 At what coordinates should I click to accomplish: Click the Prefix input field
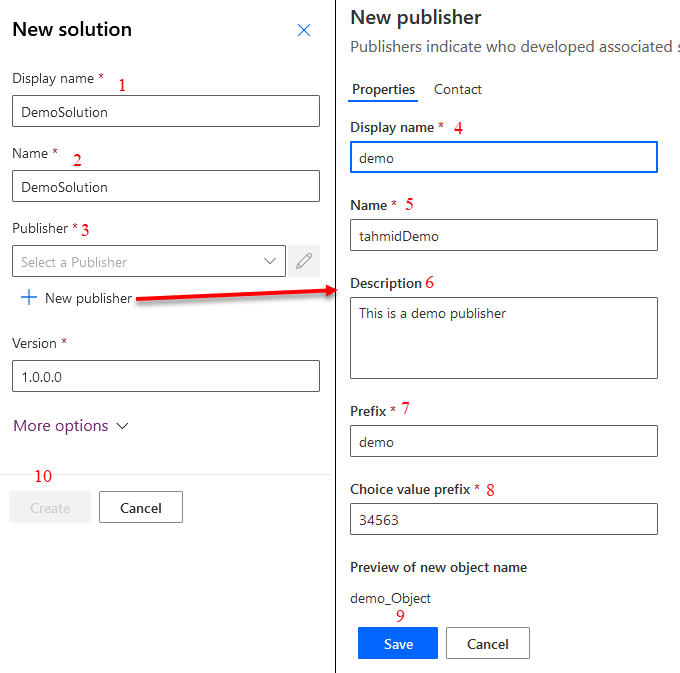[x=504, y=442]
